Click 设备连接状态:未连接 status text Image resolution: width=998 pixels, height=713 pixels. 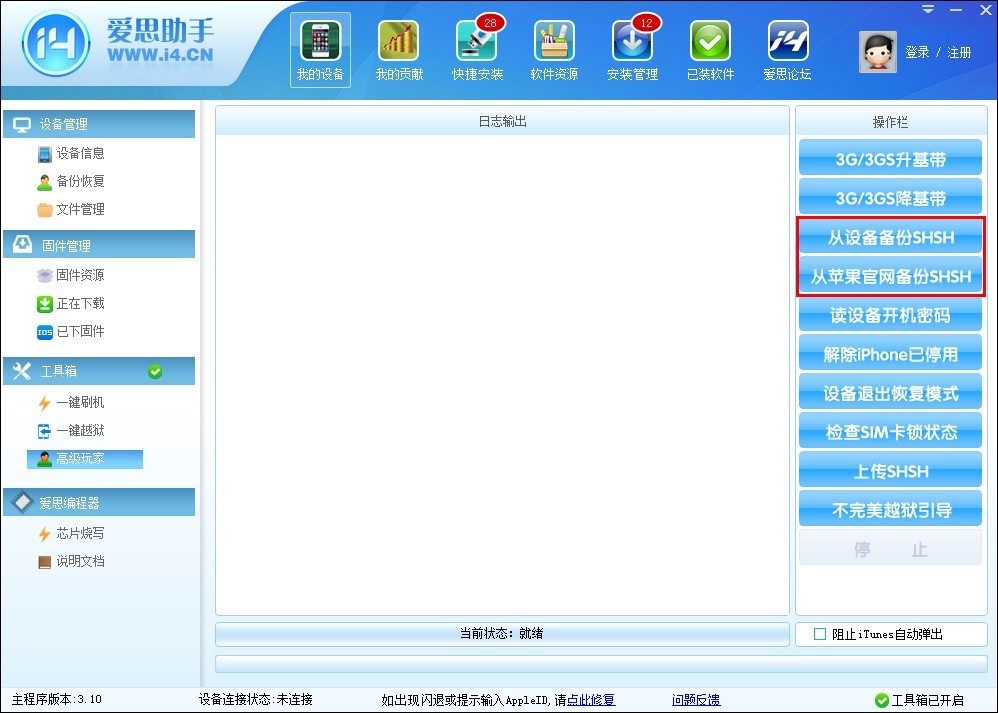255,700
